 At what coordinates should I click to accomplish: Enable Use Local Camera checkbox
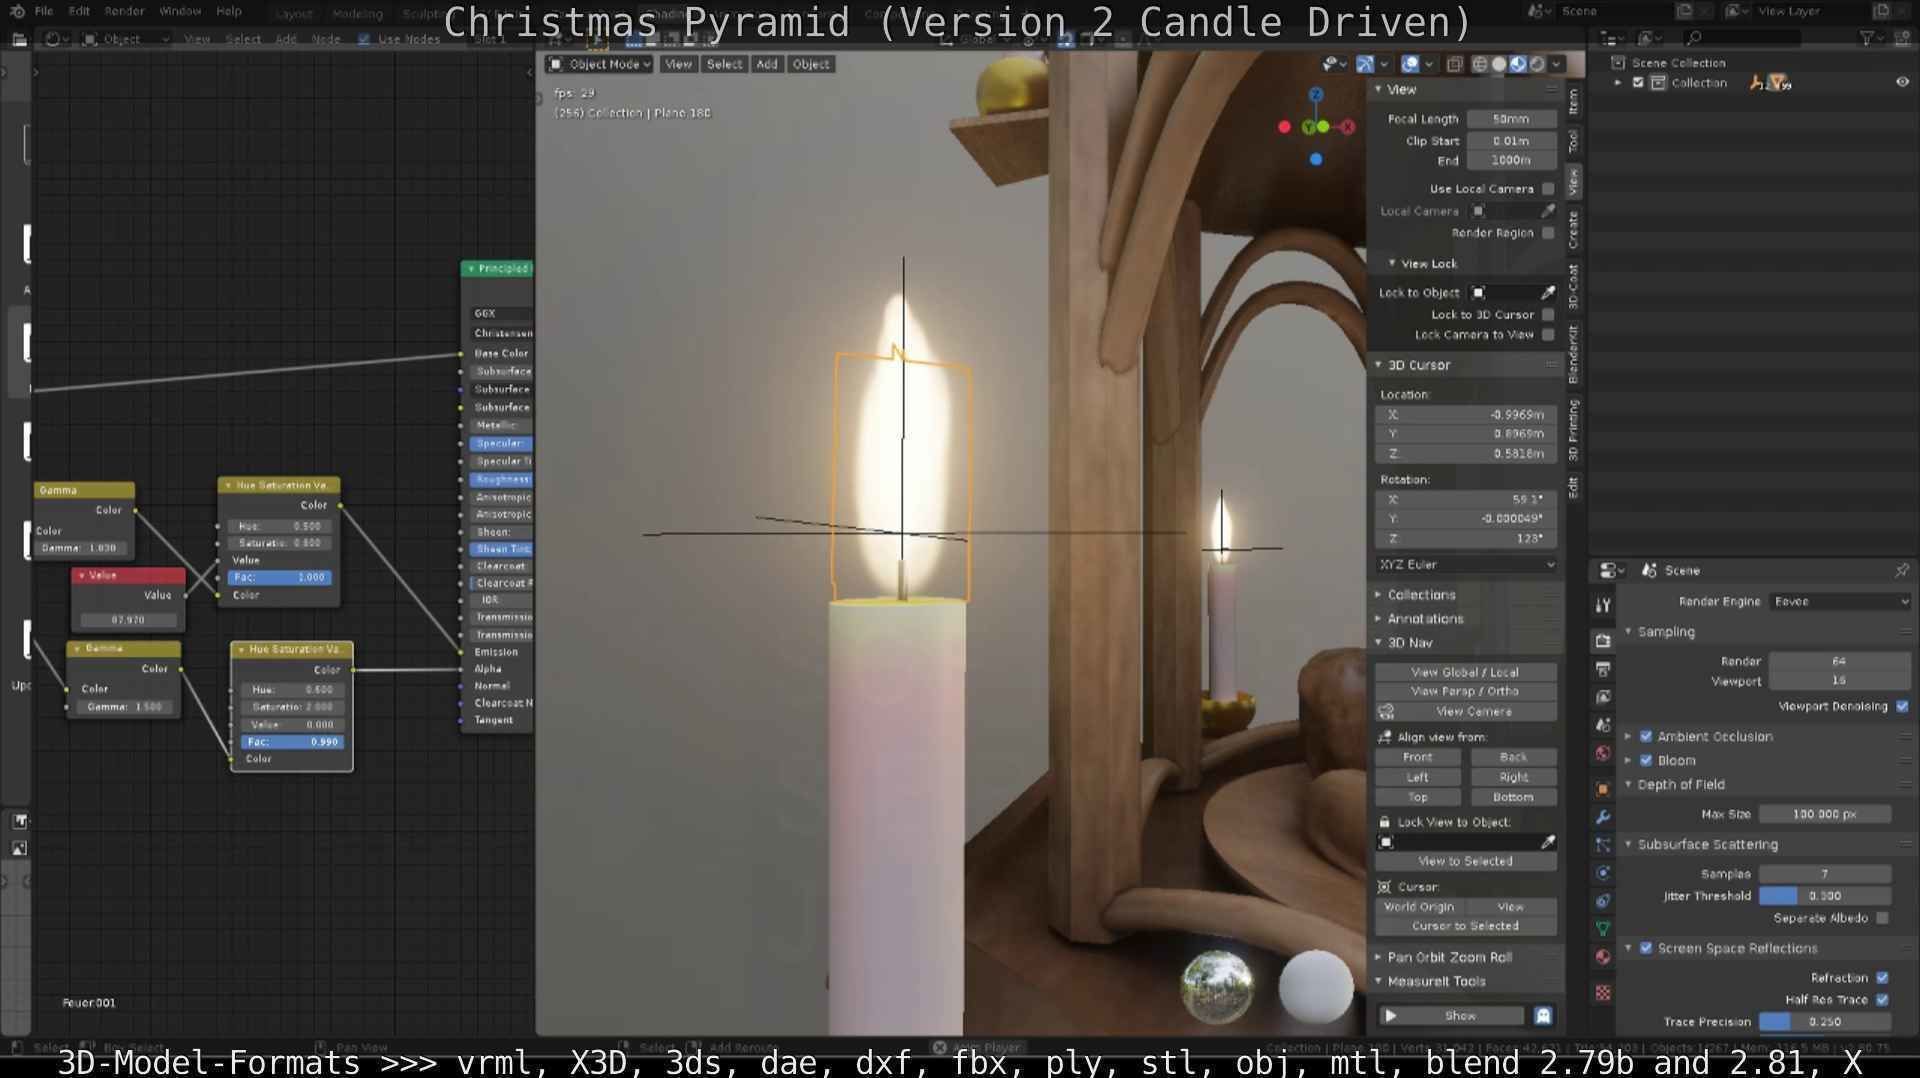(1548, 188)
